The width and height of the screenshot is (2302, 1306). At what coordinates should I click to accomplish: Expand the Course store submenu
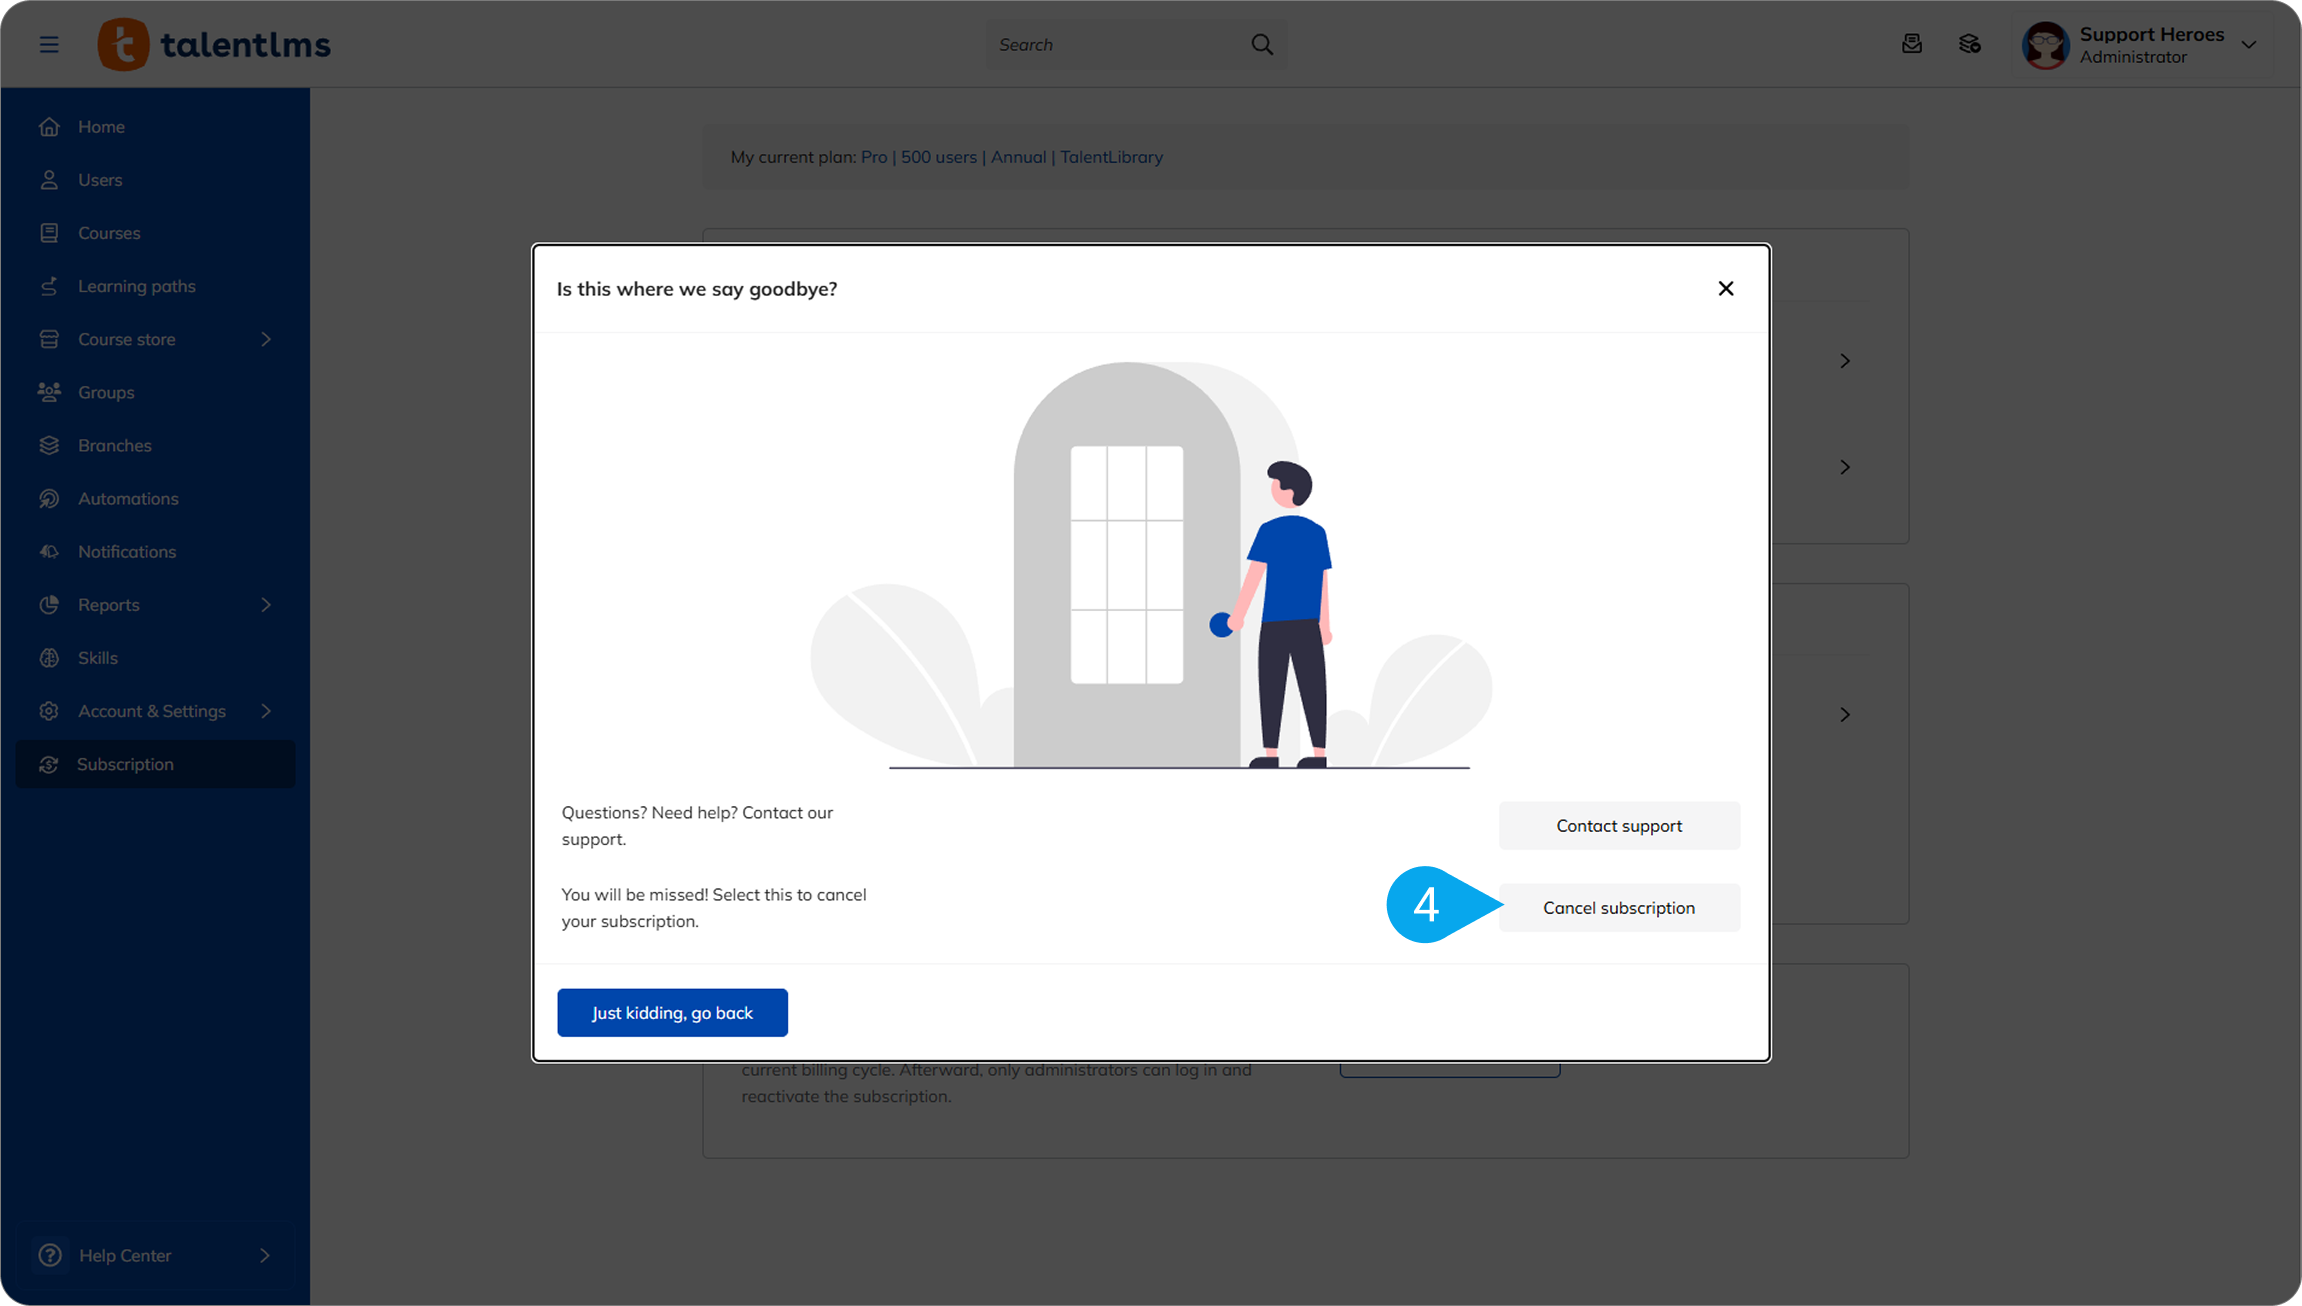(266, 339)
